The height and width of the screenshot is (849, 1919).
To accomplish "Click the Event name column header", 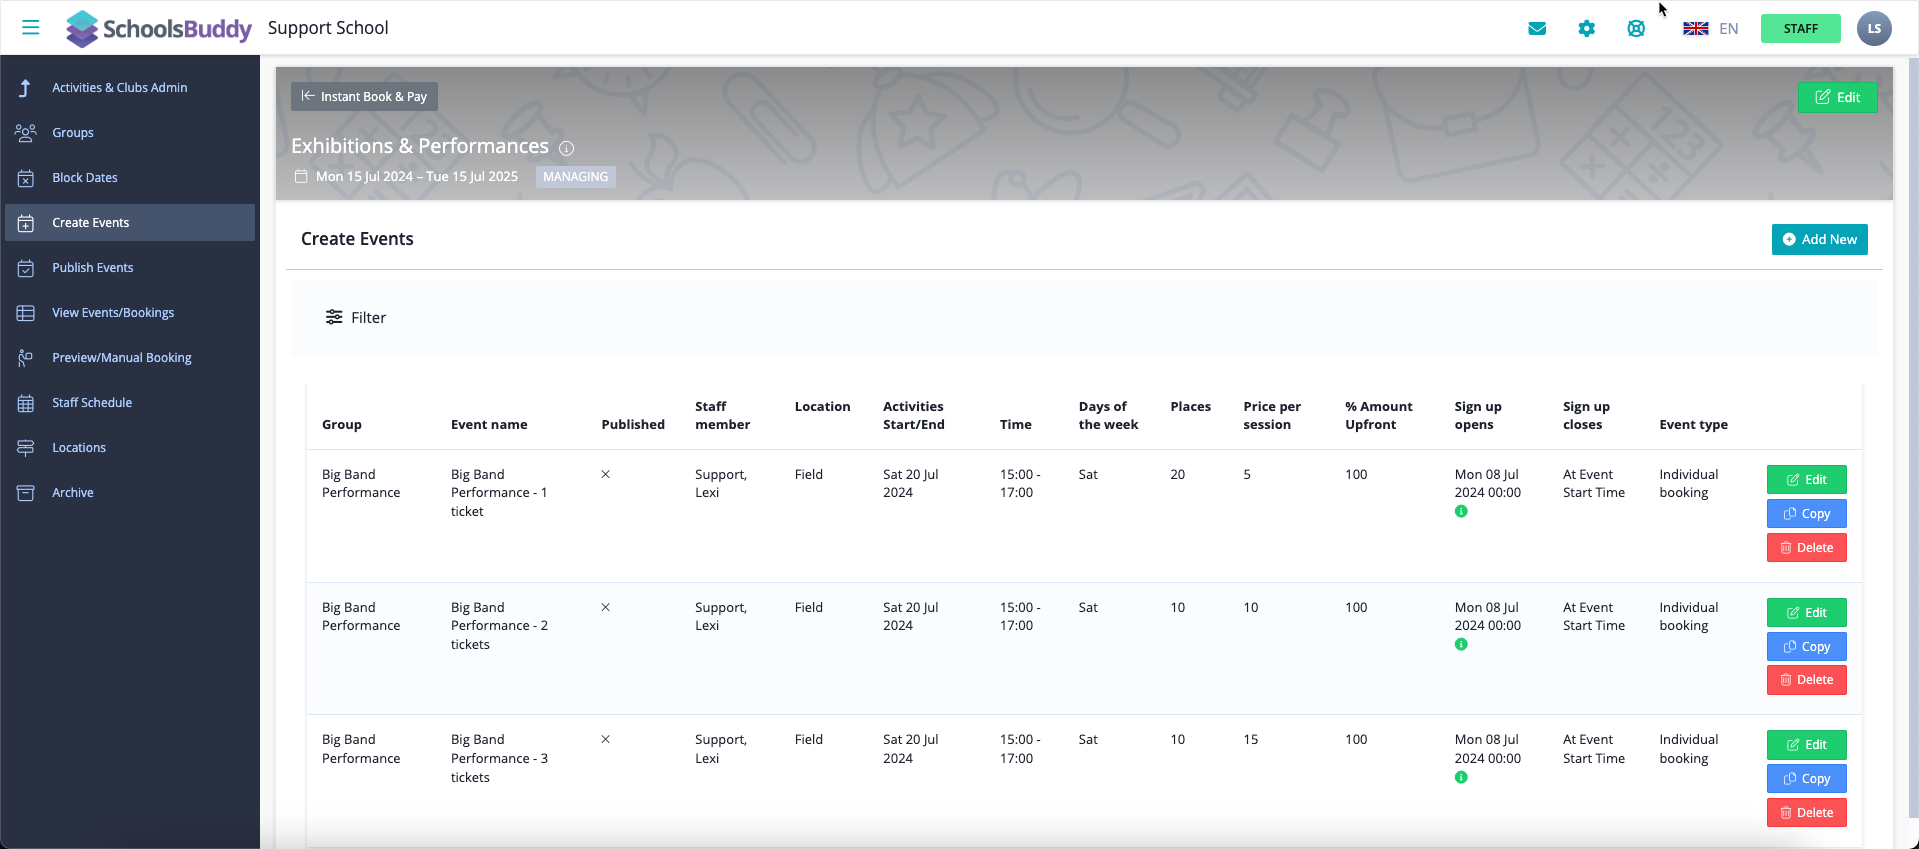I will (x=489, y=424).
